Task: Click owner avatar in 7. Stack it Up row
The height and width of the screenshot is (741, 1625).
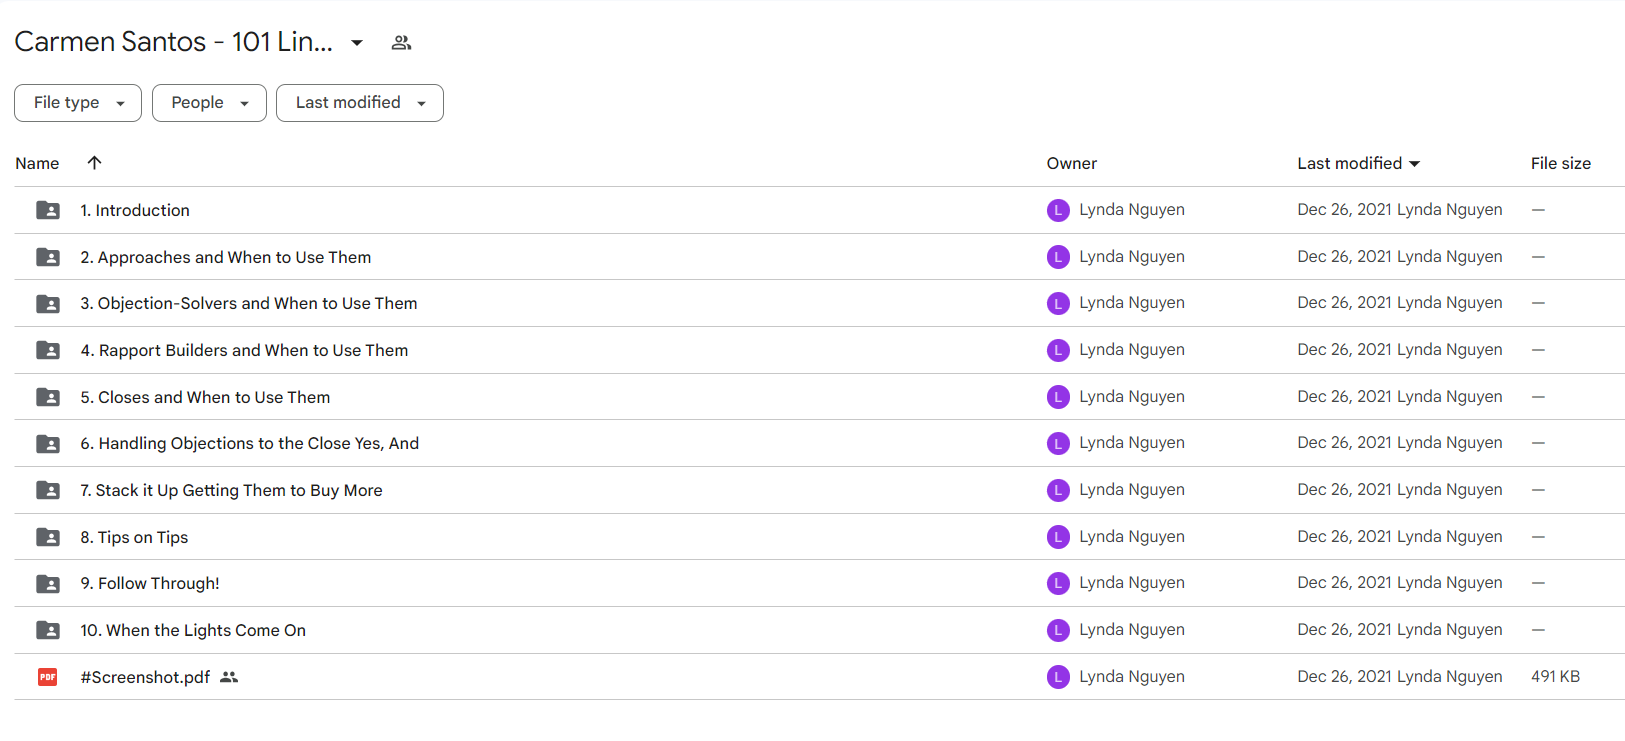Action: (1058, 490)
